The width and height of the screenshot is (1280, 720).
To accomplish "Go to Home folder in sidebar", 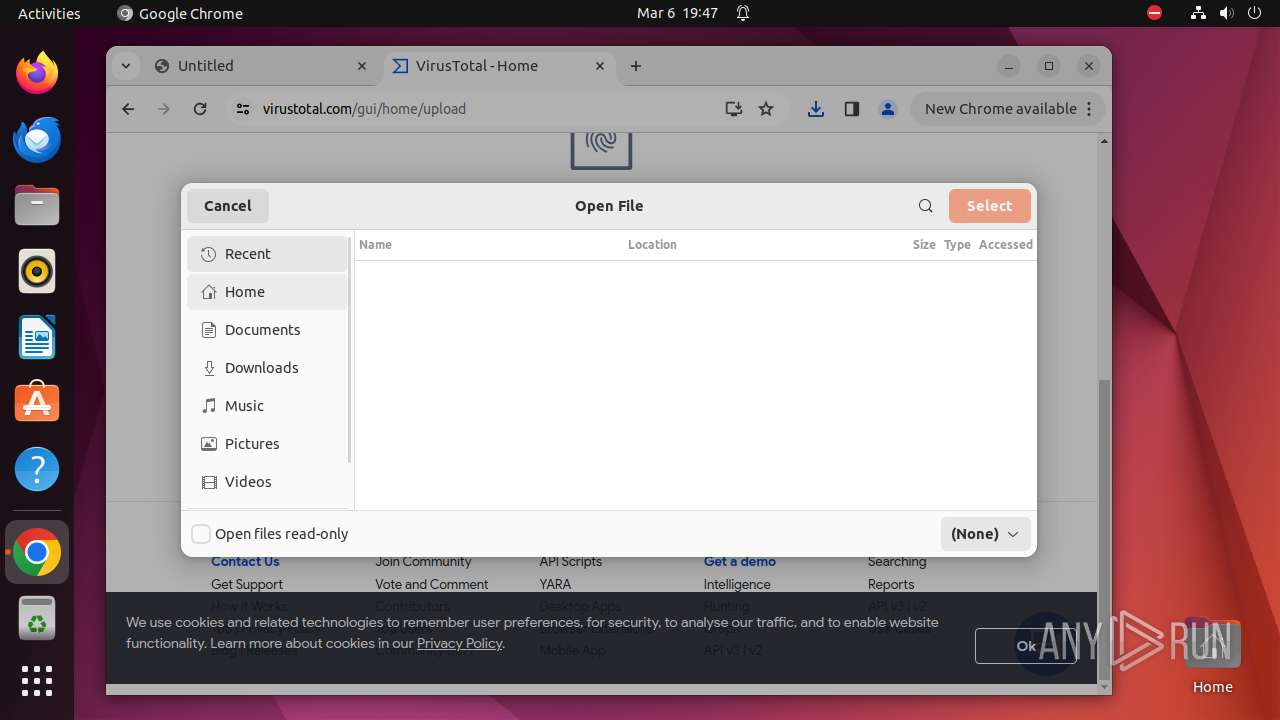I will pyautogui.click(x=267, y=292).
